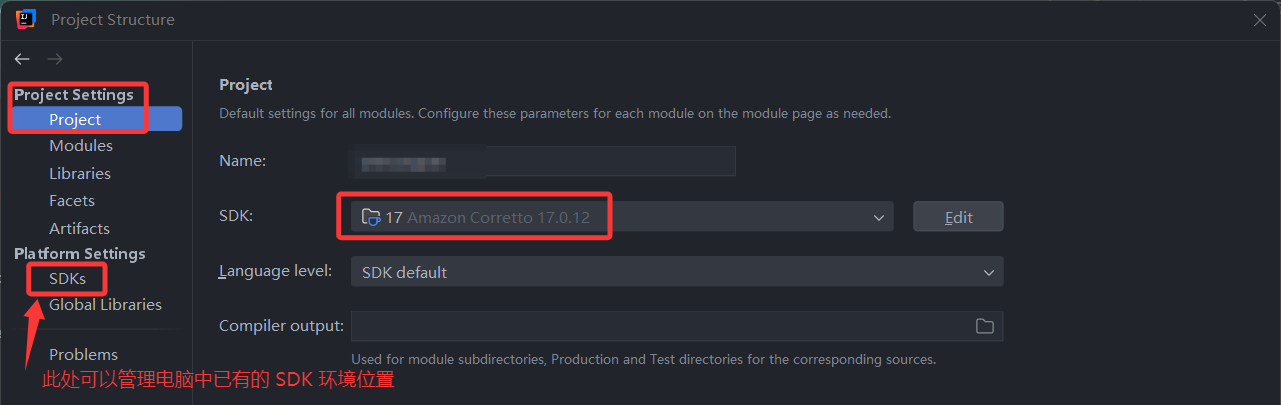This screenshot has height=405, width=1281.
Task: Click the project Name text field
Action: click(542, 161)
